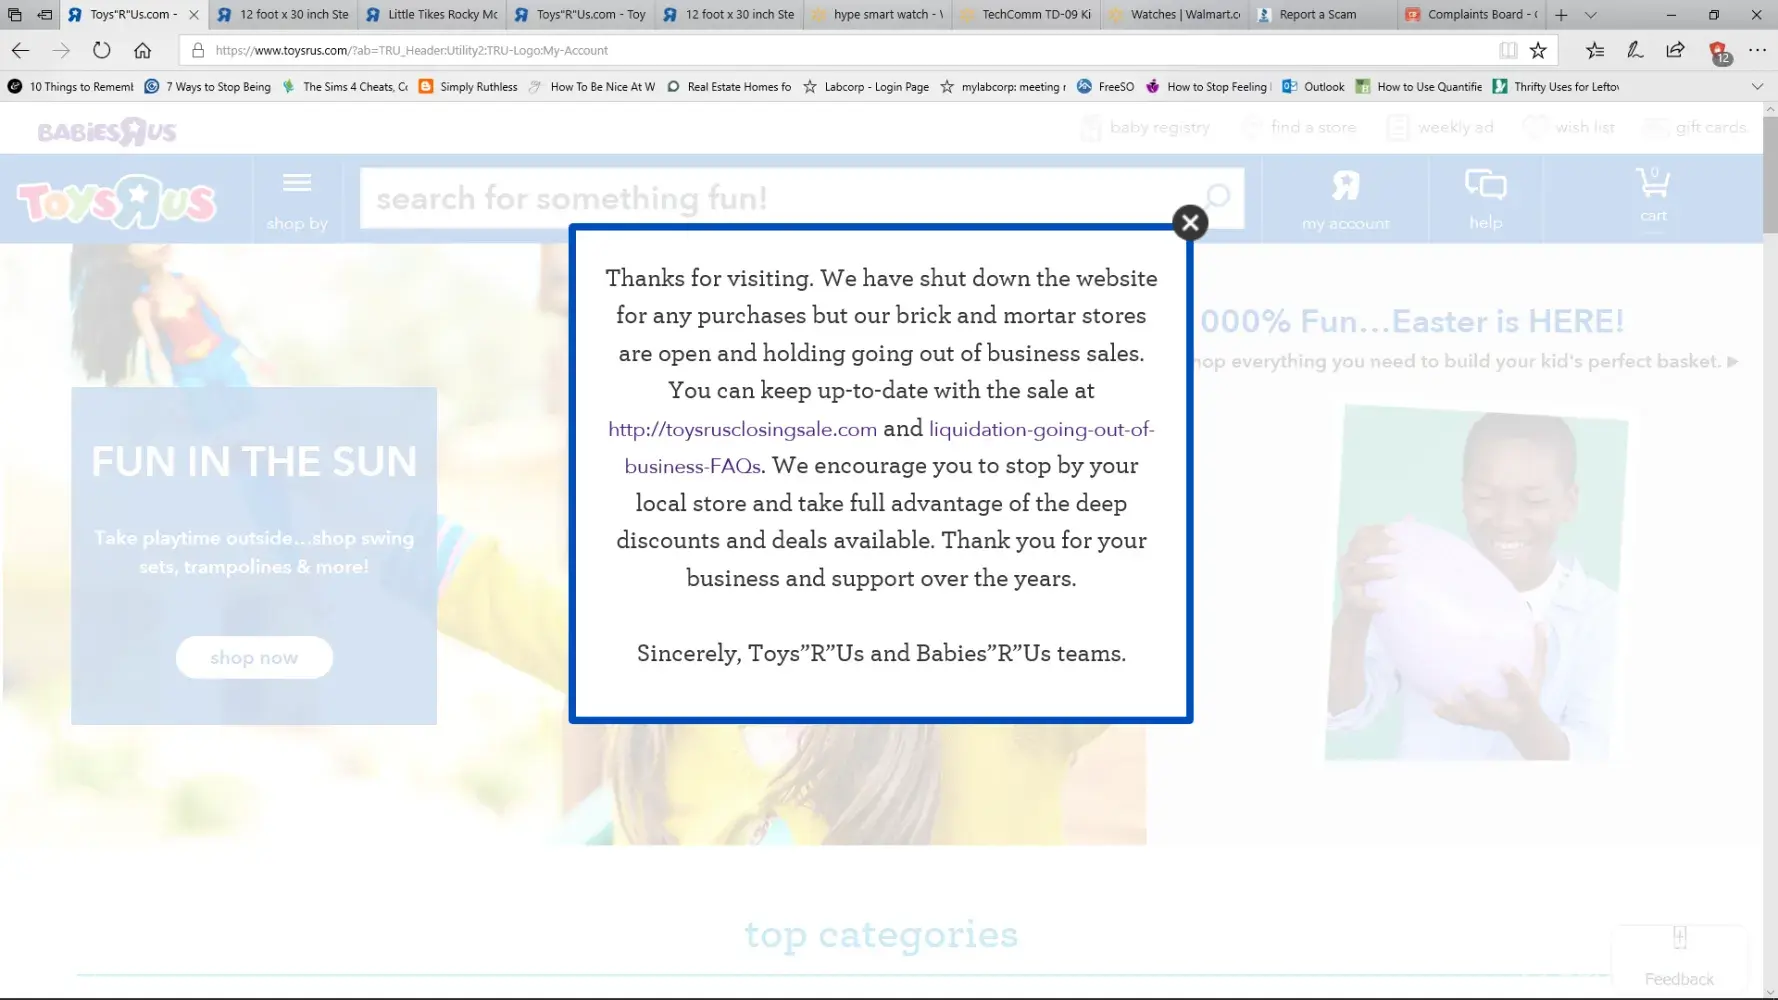Click the search magnifier icon

click(1218, 195)
